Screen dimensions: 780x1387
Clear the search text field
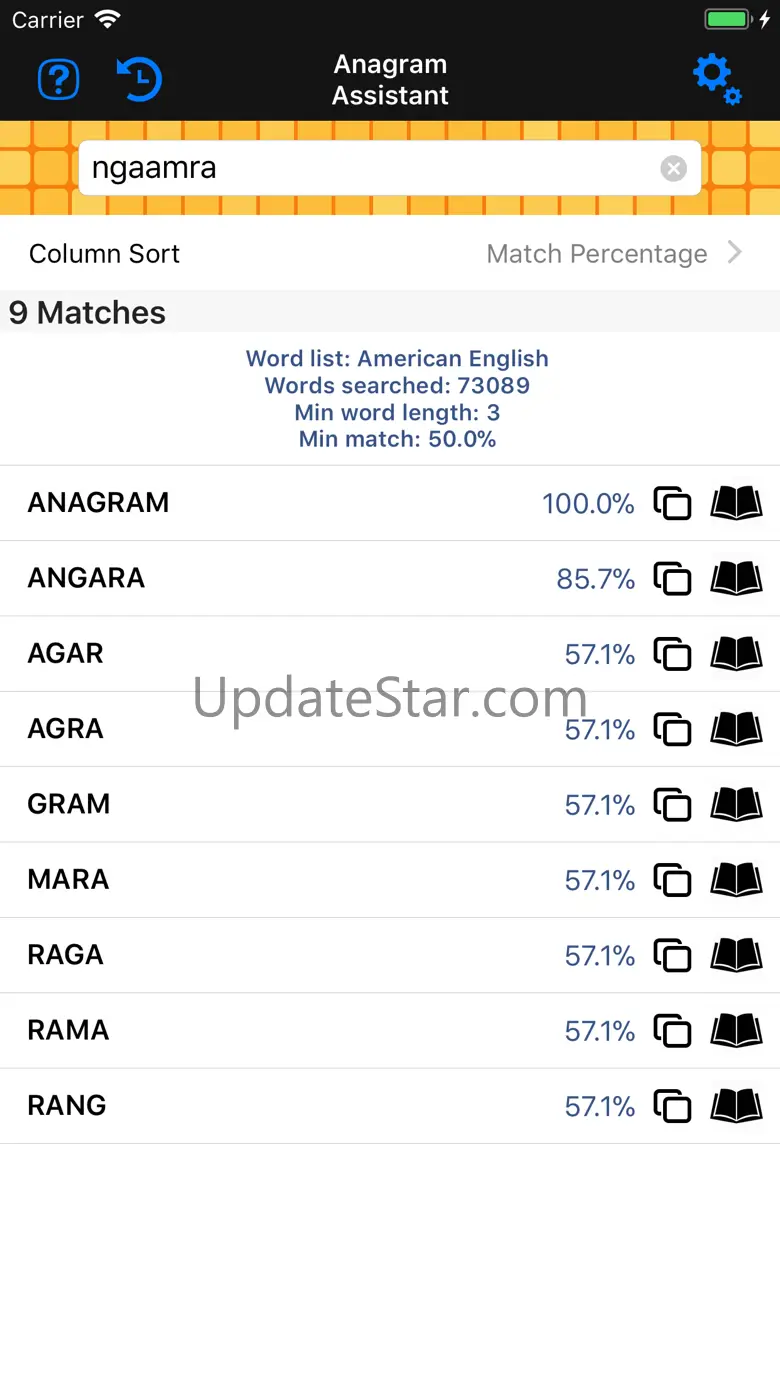coord(674,169)
